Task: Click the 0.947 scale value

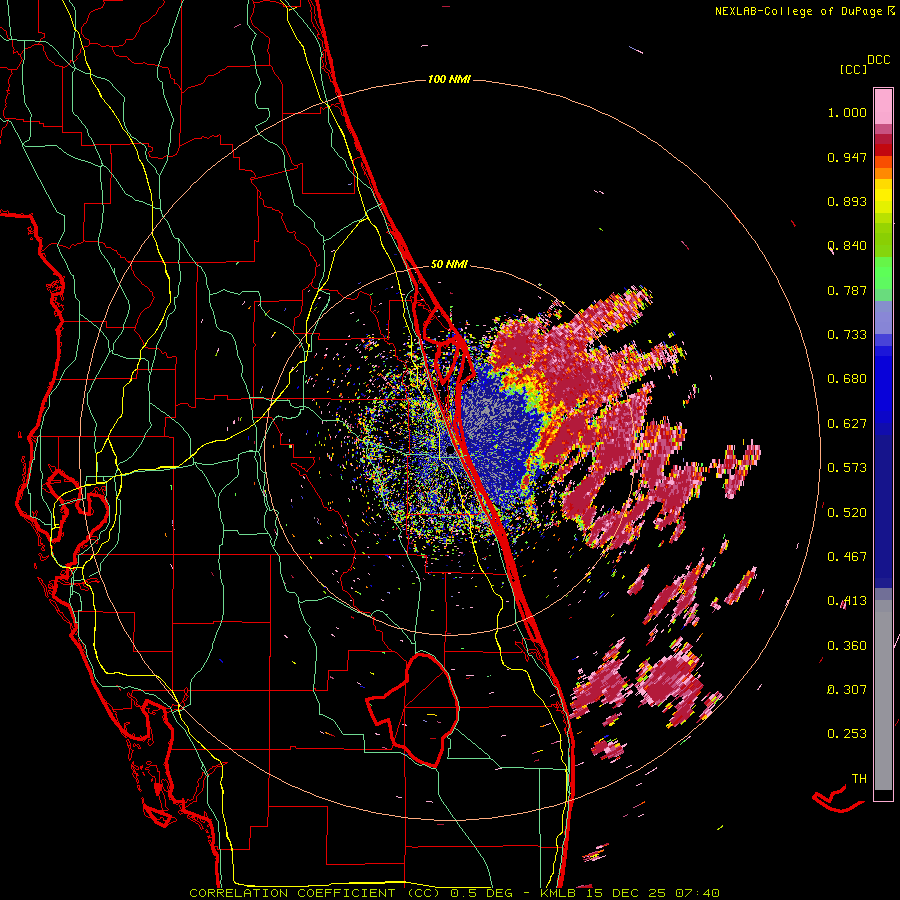Action: 847,157
